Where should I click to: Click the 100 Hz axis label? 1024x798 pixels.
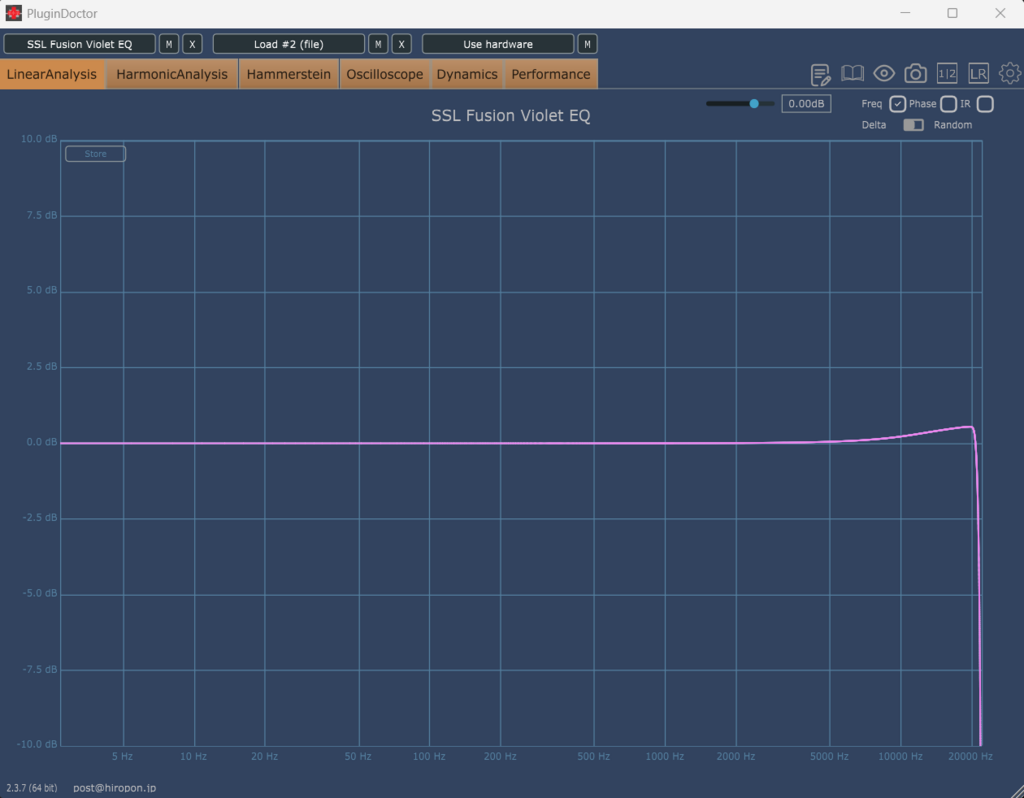[x=429, y=756]
